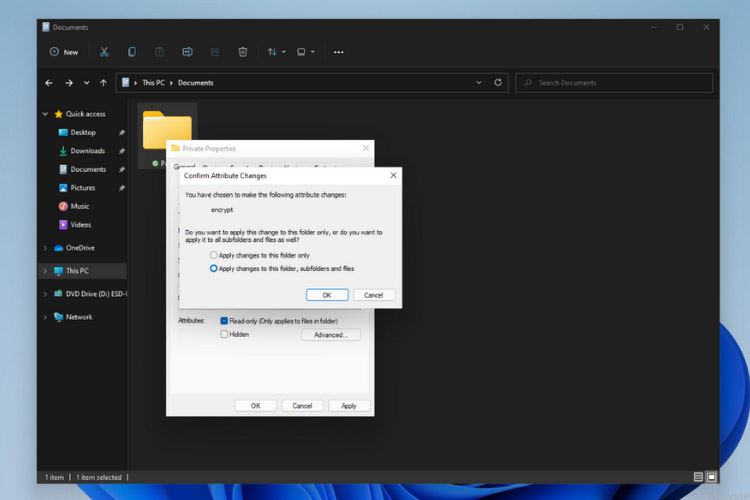Open the Sort options dropdown
Viewport: 750px width, 500px height.
click(x=276, y=52)
